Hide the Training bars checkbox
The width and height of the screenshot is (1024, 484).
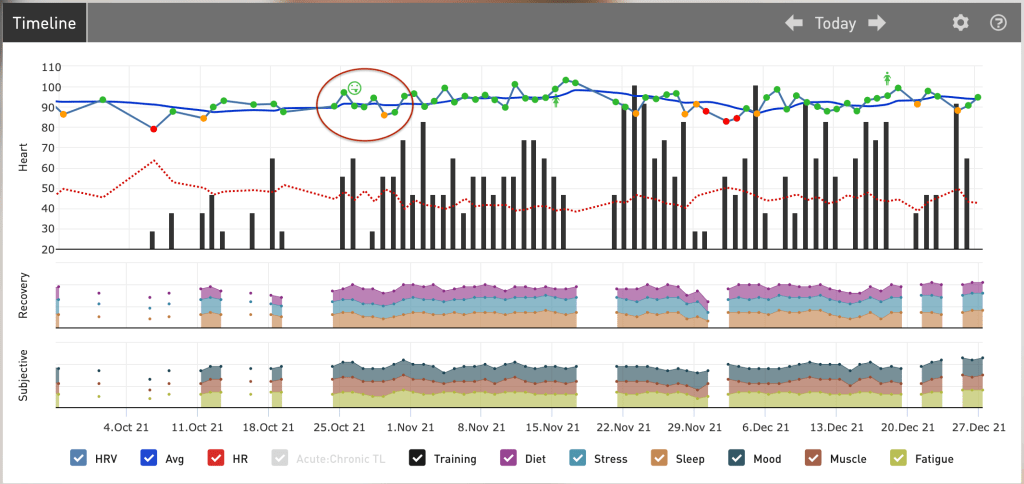click(420, 459)
